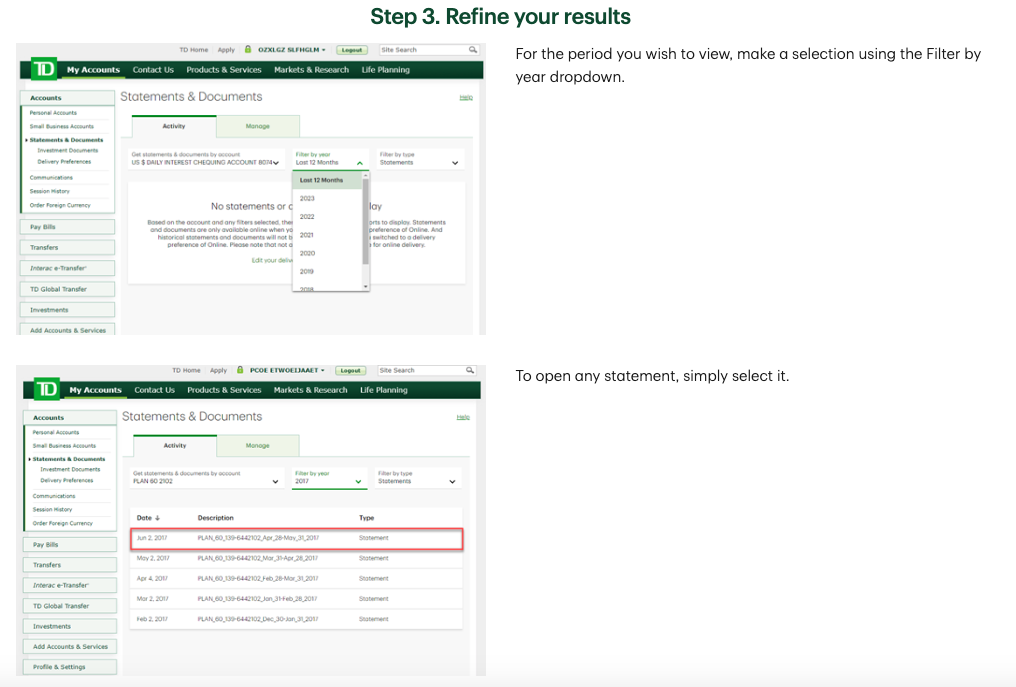Open the Feb 2, 2017 statement row
Viewport: 1016px width, 687px height.
click(x=297, y=619)
